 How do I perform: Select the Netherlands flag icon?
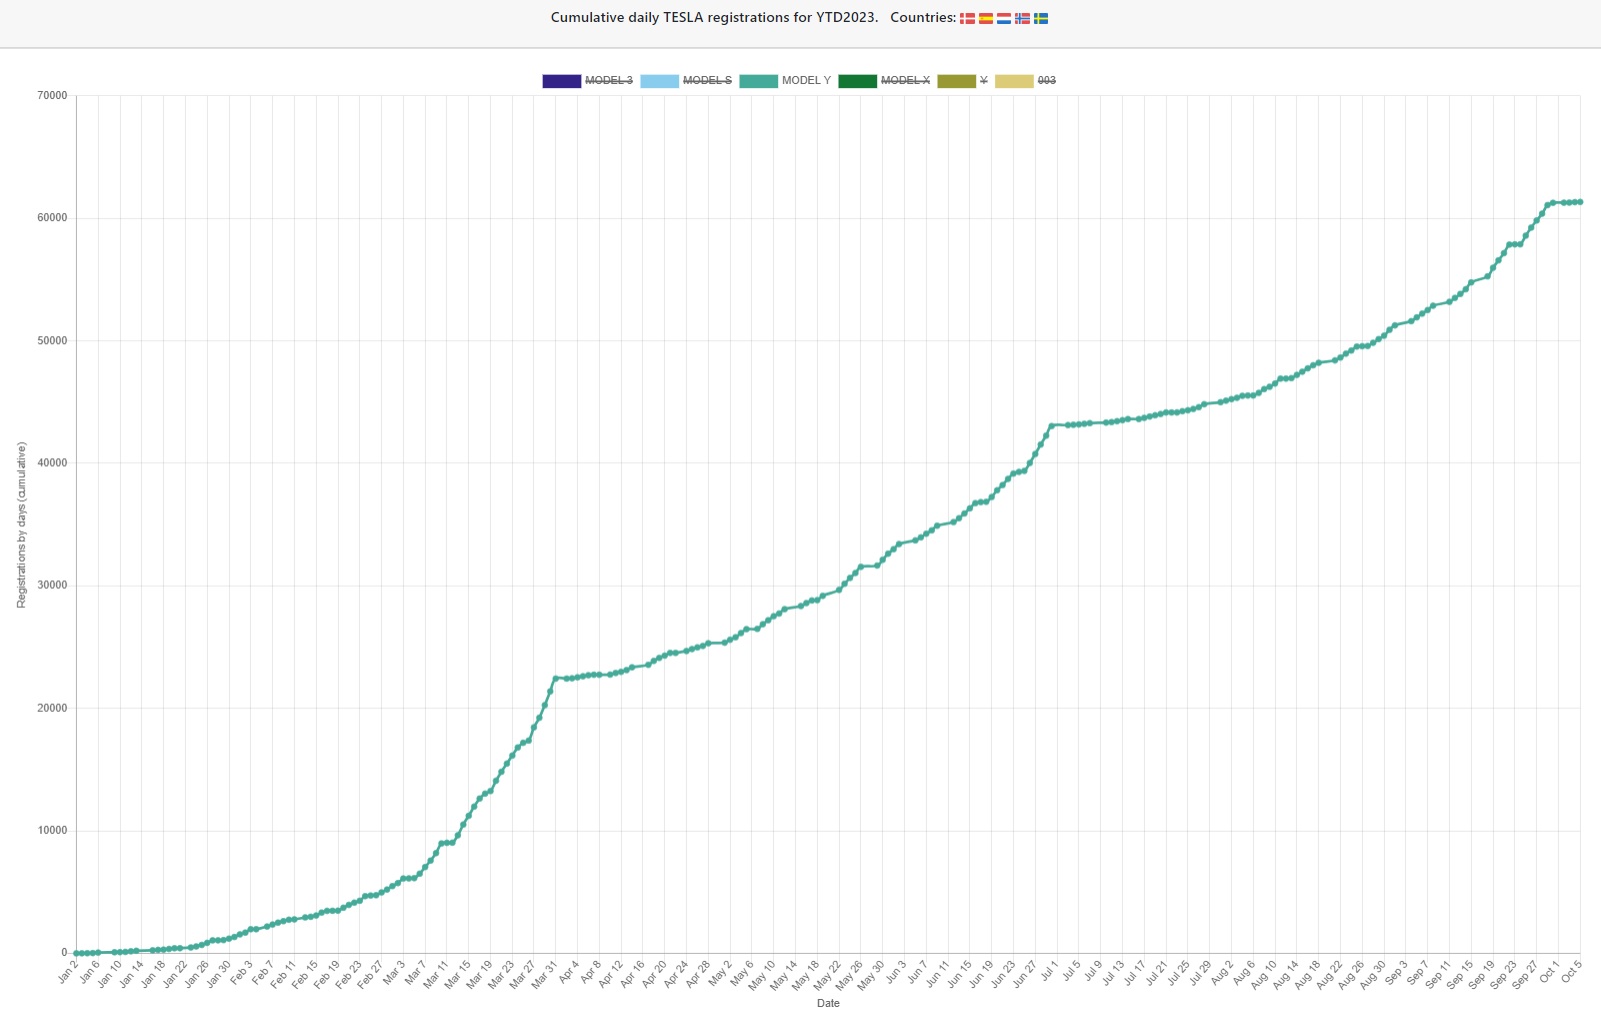pyautogui.click(x=1004, y=18)
